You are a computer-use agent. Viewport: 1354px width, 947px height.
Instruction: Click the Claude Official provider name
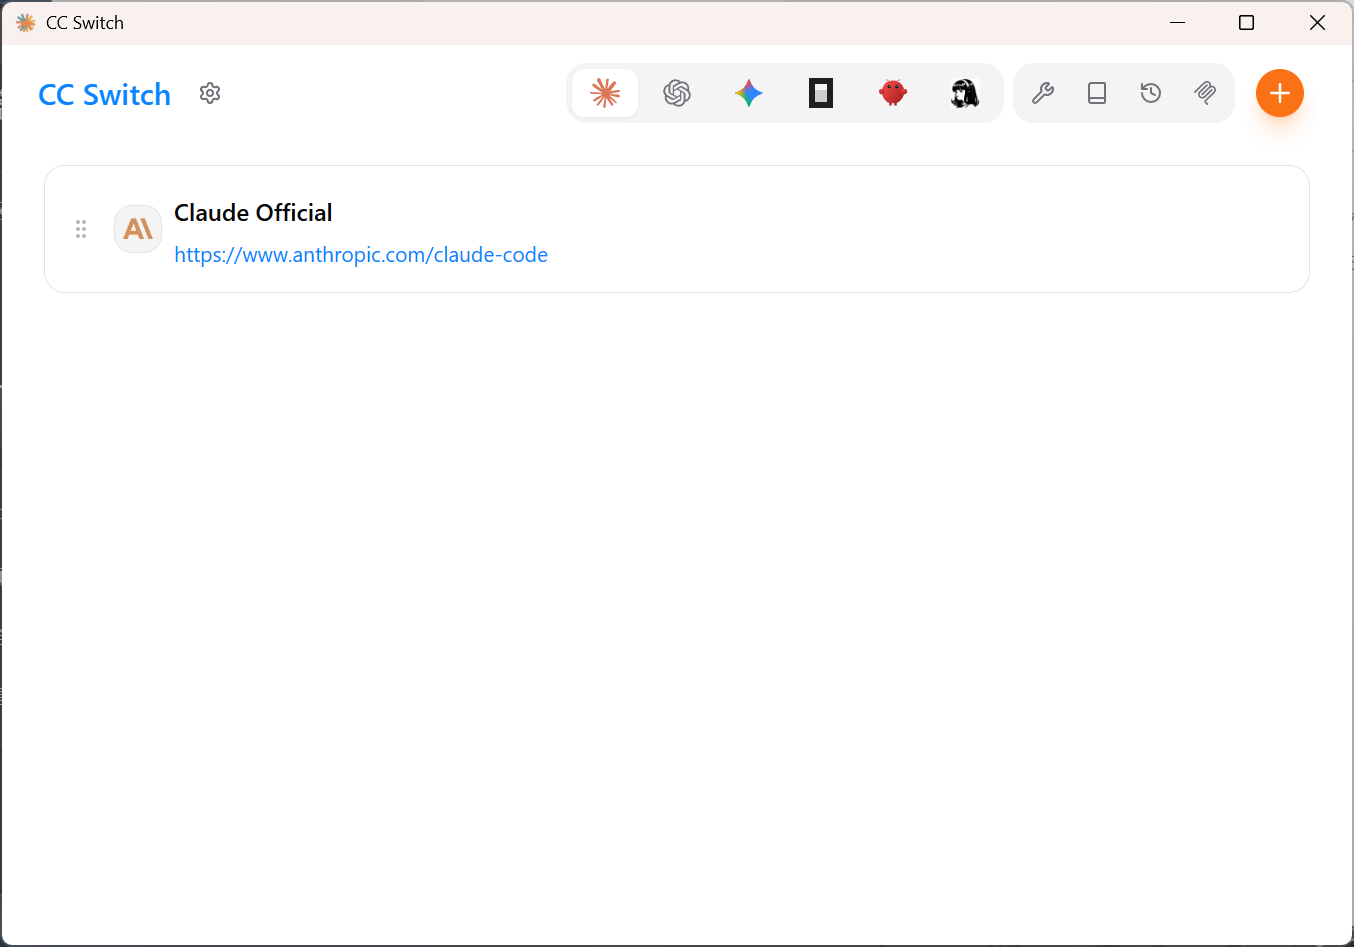253,213
